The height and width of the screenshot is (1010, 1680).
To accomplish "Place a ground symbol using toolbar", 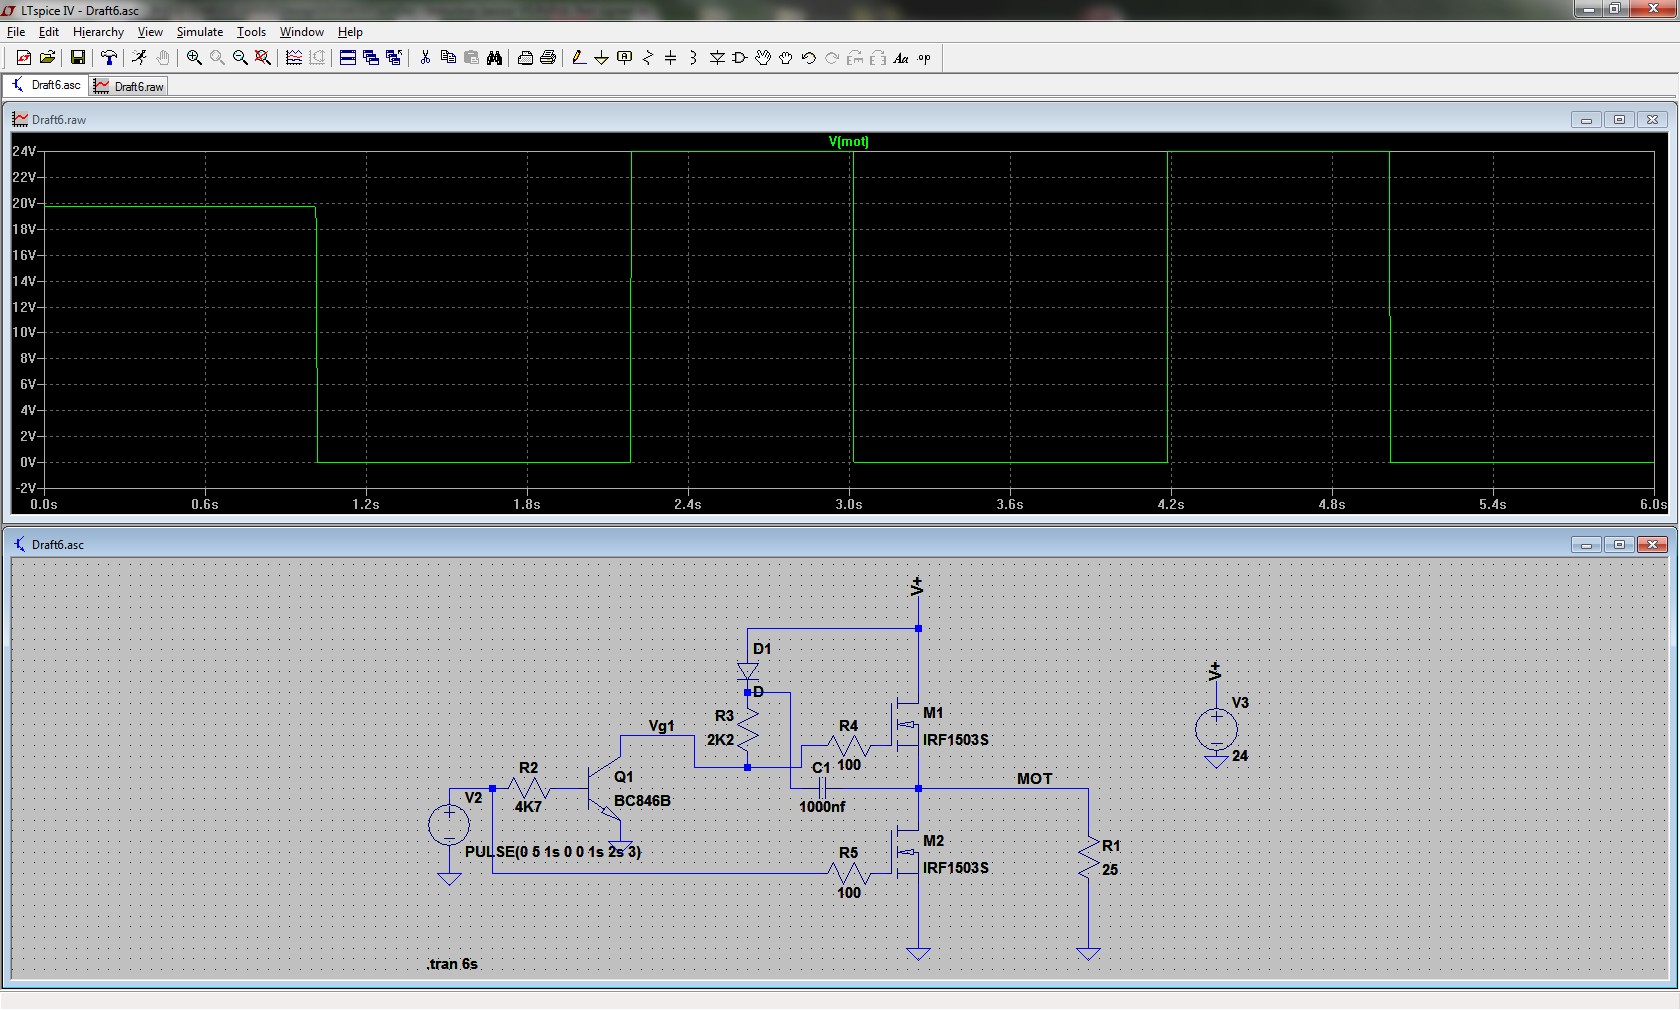I will (x=601, y=58).
